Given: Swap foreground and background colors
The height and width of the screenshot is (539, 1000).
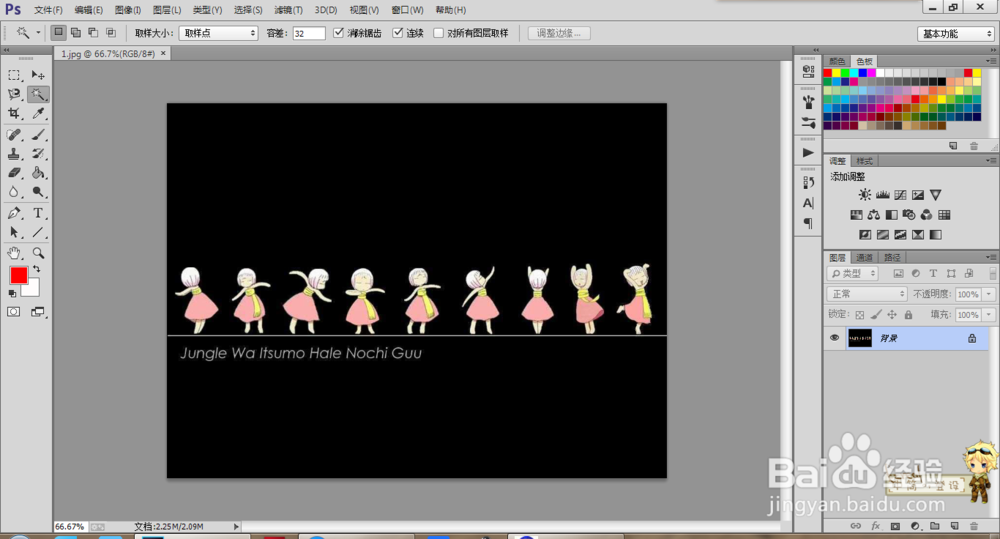Looking at the screenshot, I should (36, 269).
